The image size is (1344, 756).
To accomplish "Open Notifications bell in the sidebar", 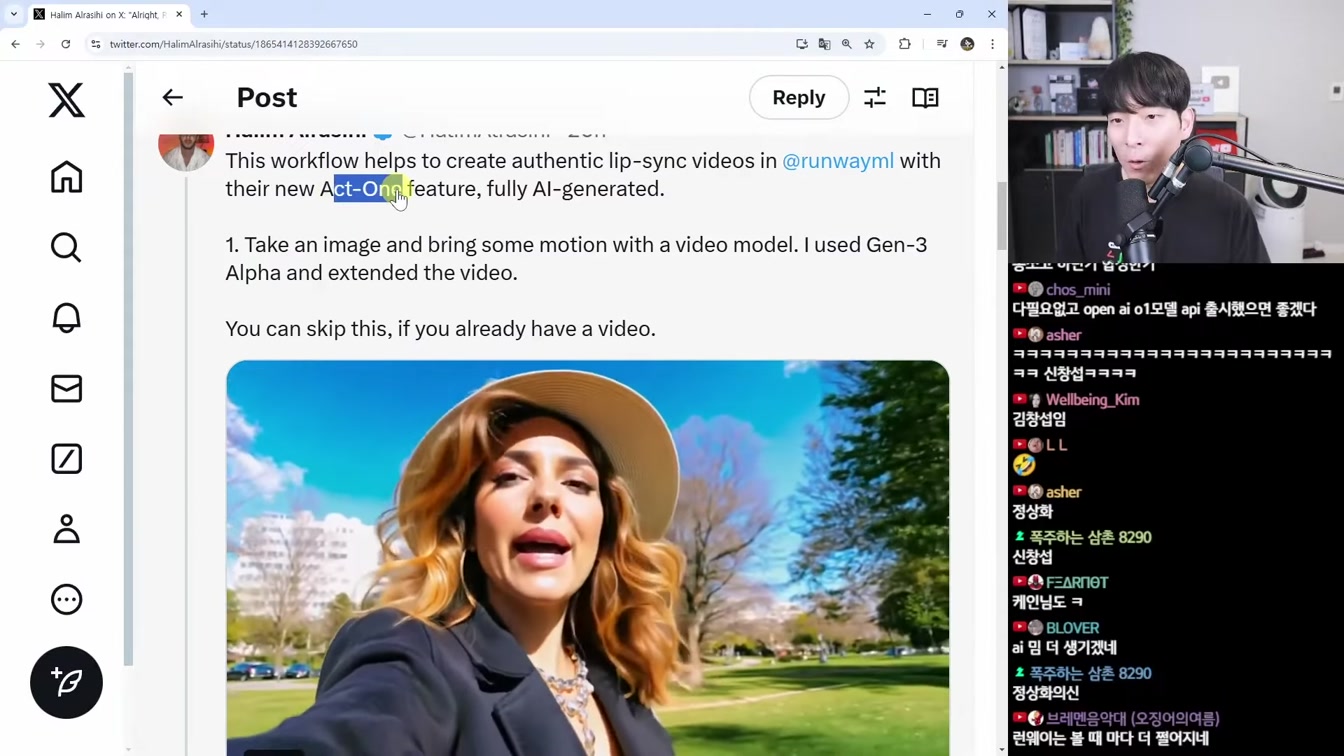I will point(67,317).
